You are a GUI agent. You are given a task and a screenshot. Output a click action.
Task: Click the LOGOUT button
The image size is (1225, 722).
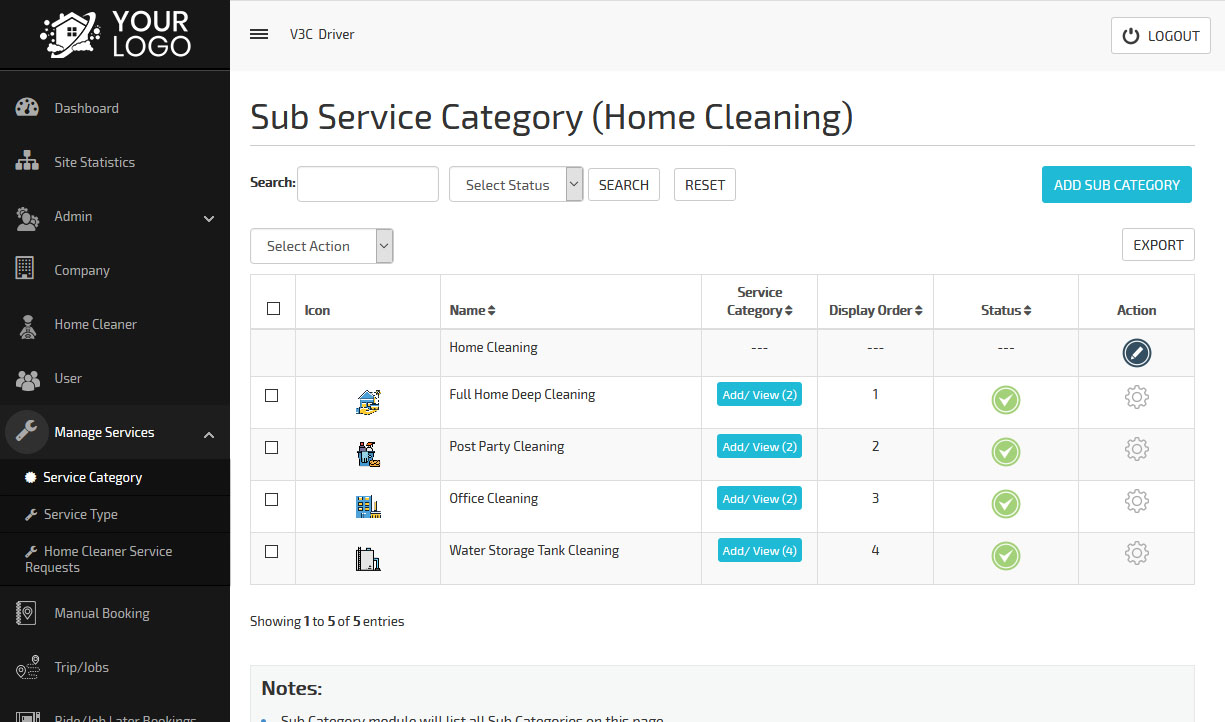tap(1160, 35)
